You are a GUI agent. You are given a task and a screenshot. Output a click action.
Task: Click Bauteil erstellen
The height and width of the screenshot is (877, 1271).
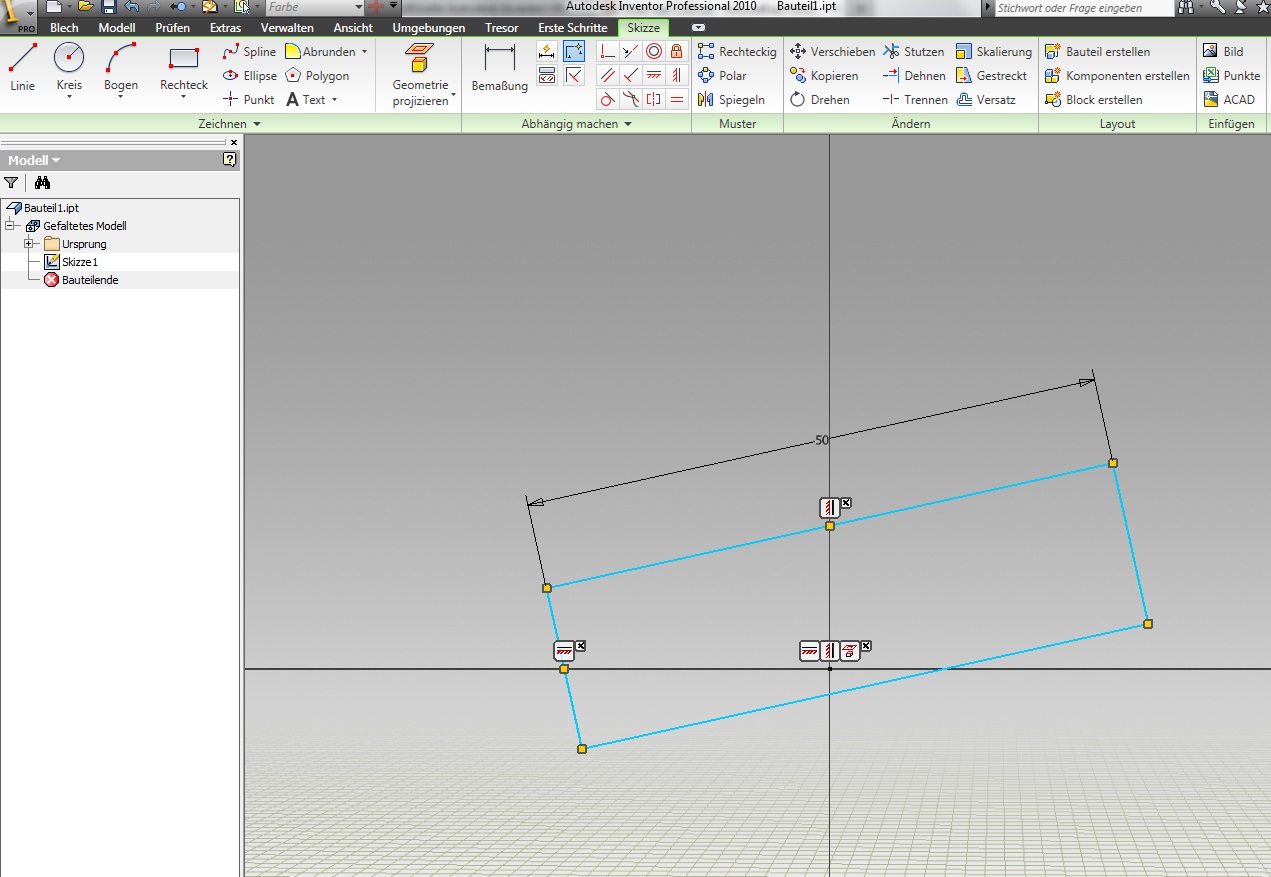pos(1097,52)
